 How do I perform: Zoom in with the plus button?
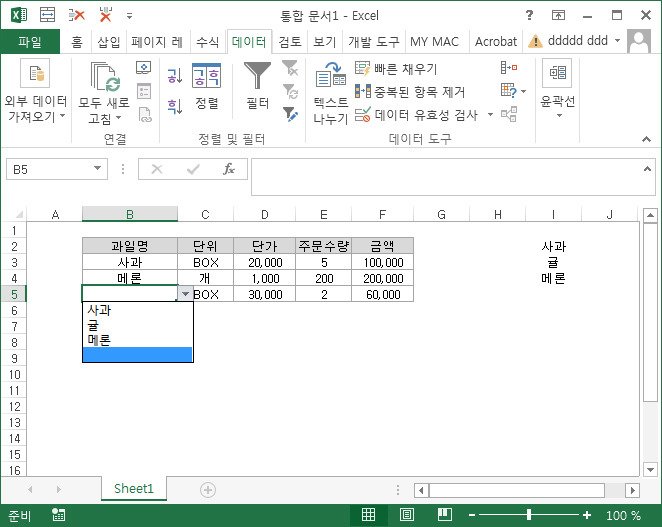(x=587, y=515)
